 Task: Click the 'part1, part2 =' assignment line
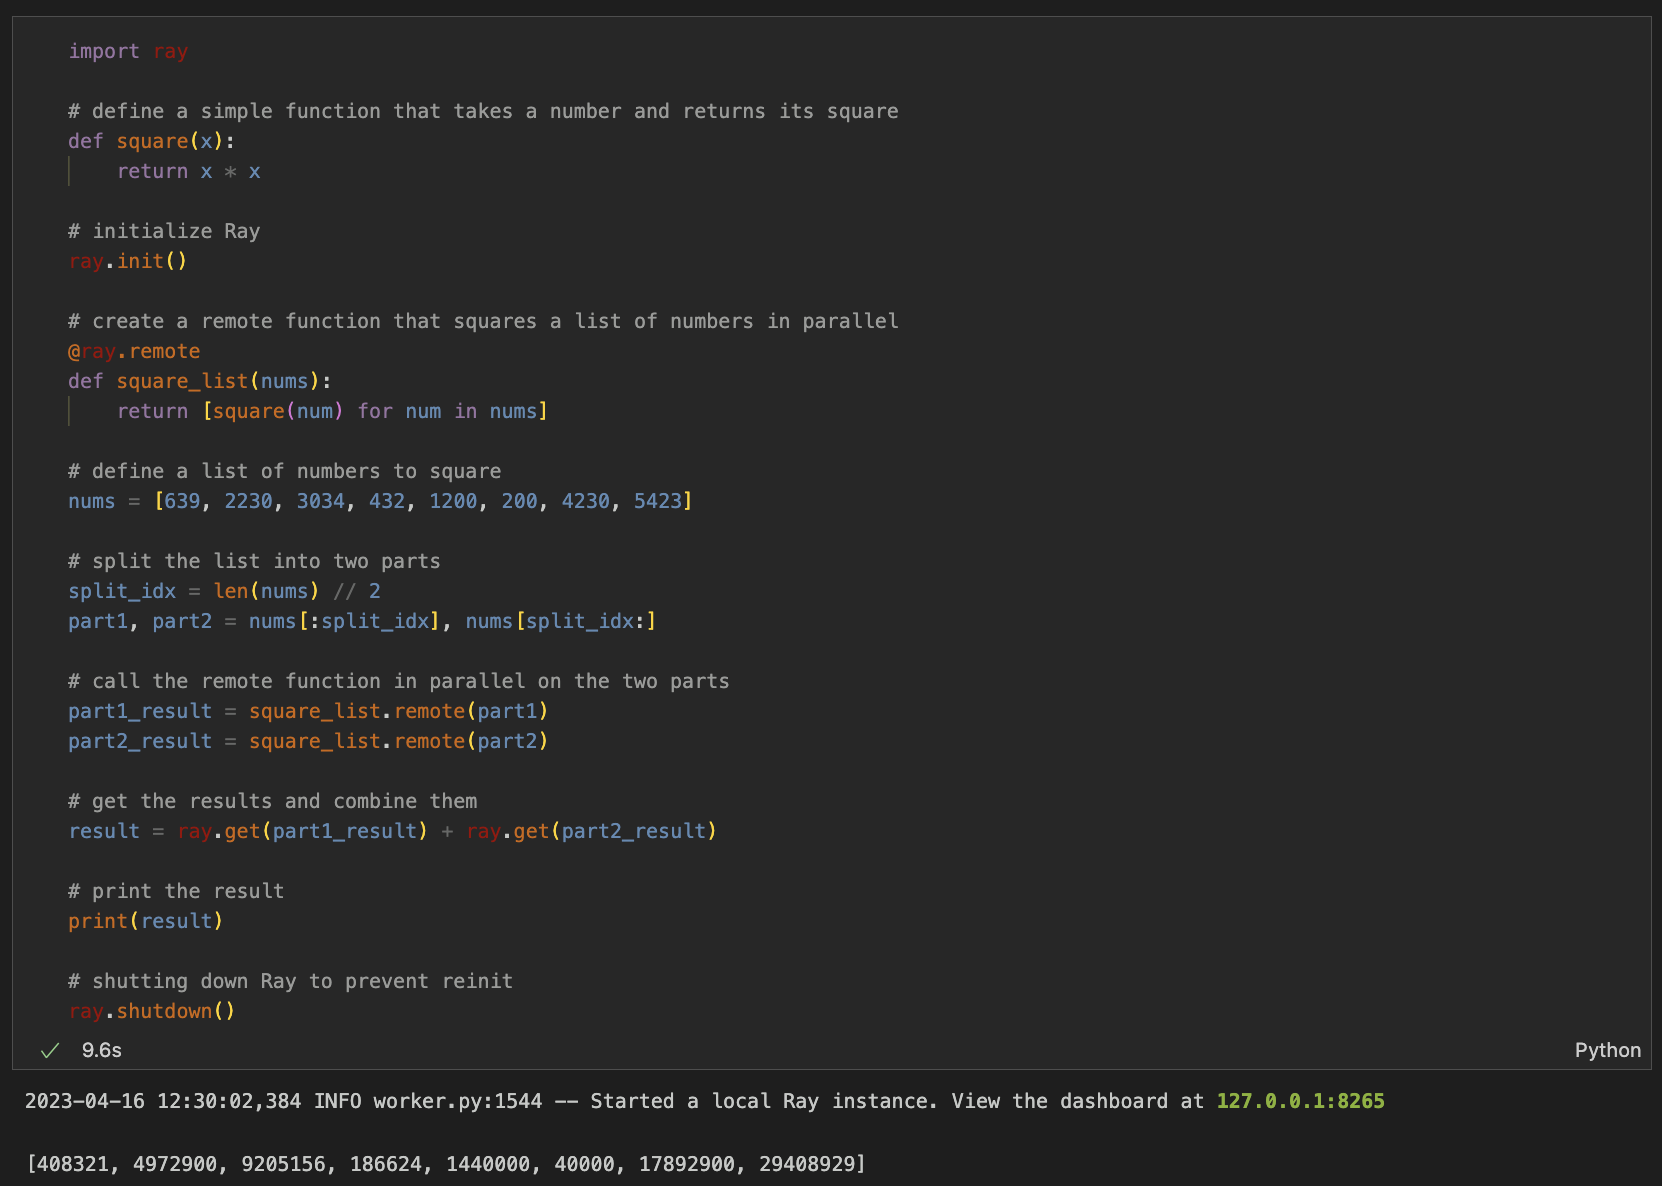coord(362,621)
